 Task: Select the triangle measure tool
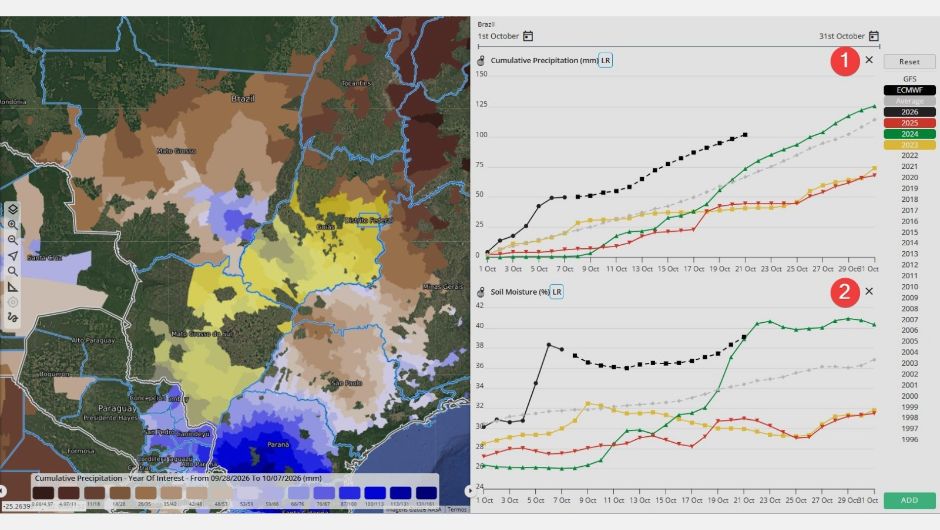click(13, 287)
